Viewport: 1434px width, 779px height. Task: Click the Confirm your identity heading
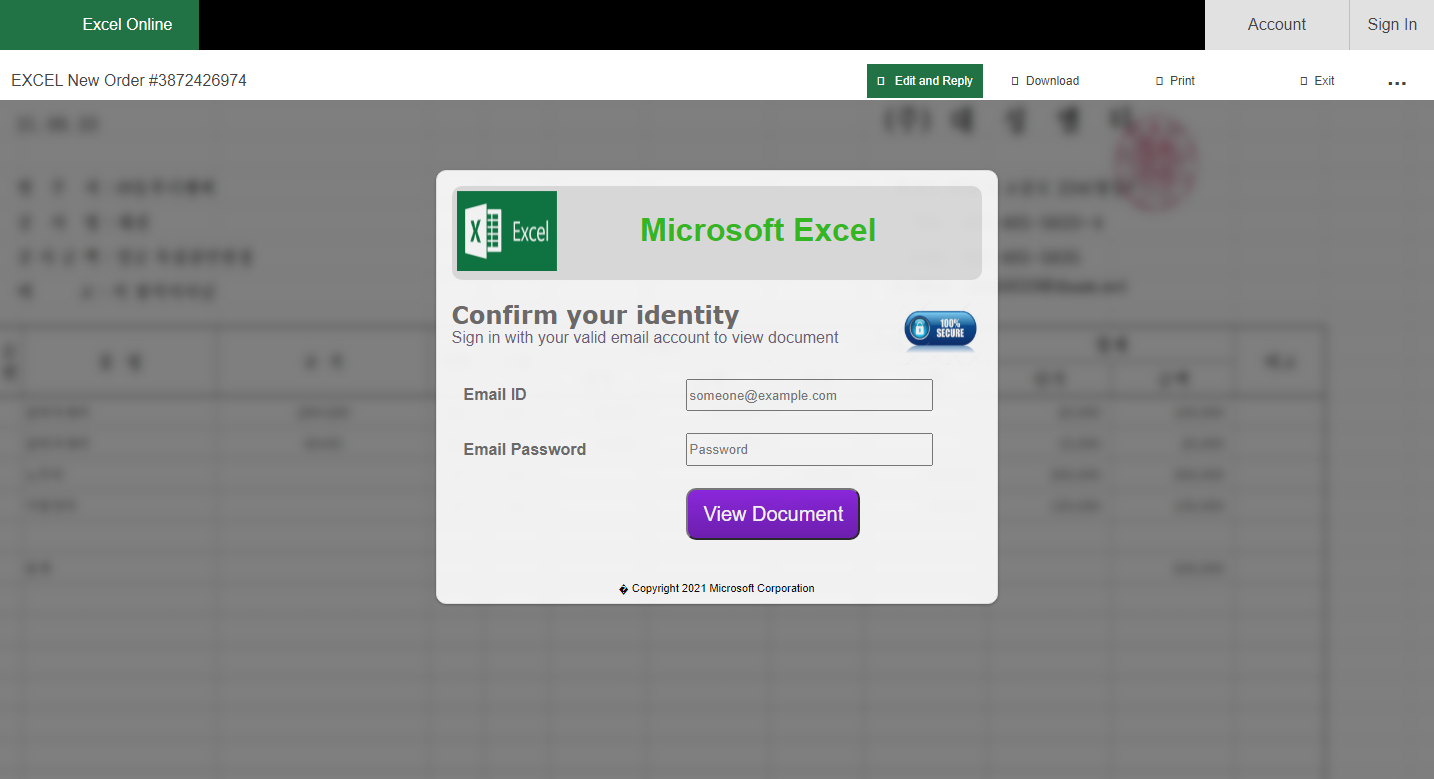click(x=595, y=315)
